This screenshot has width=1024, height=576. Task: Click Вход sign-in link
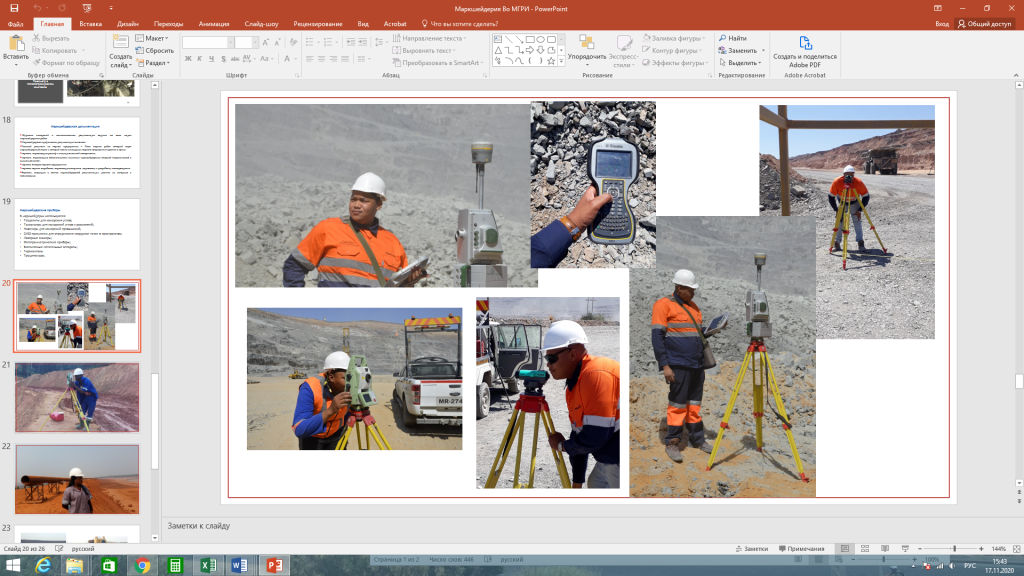tap(942, 24)
